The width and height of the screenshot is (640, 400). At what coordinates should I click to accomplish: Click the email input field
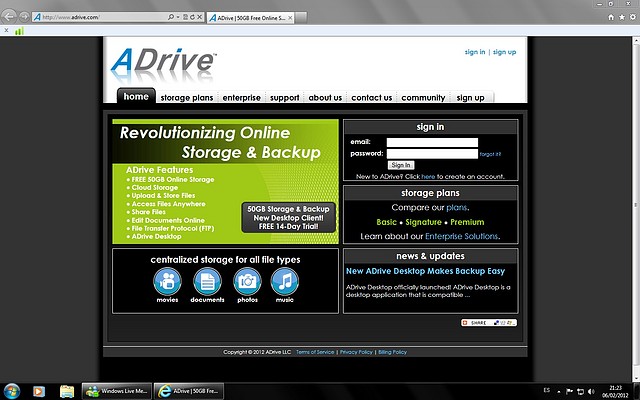point(432,142)
